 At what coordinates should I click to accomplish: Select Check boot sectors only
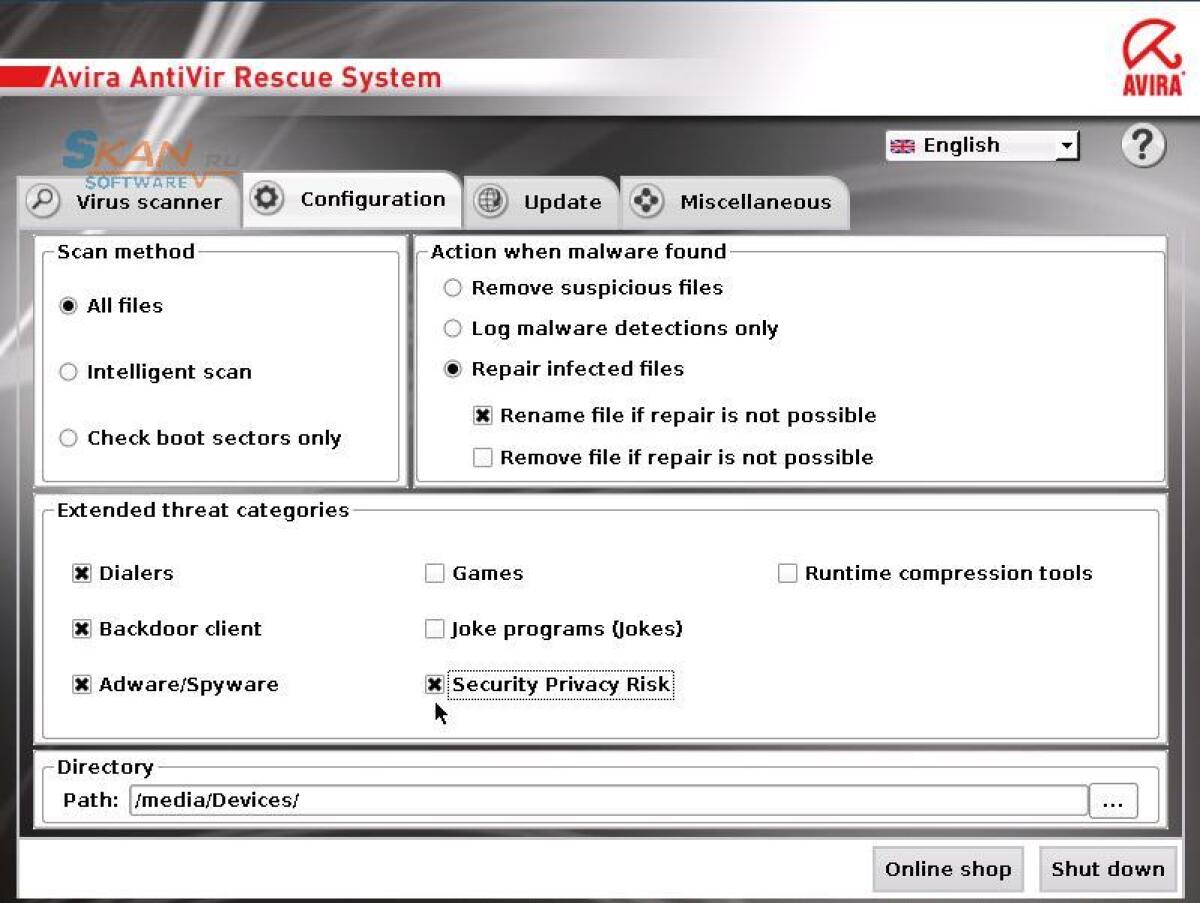(x=68, y=438)
